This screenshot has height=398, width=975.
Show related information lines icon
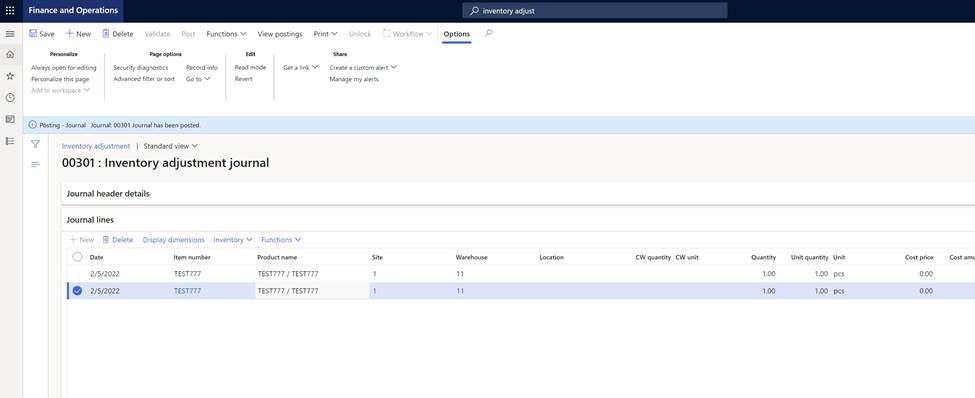click(x=35, y=164)
